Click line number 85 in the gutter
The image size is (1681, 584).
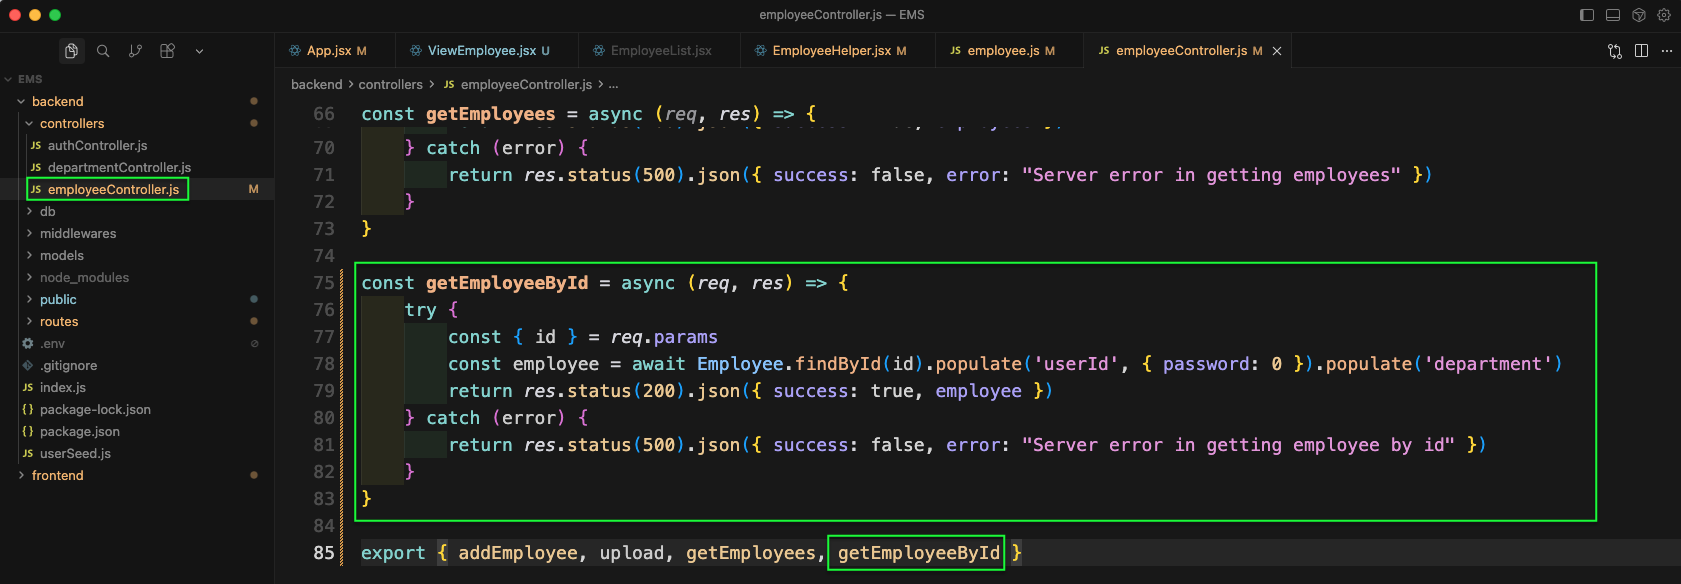pos(323,552)
